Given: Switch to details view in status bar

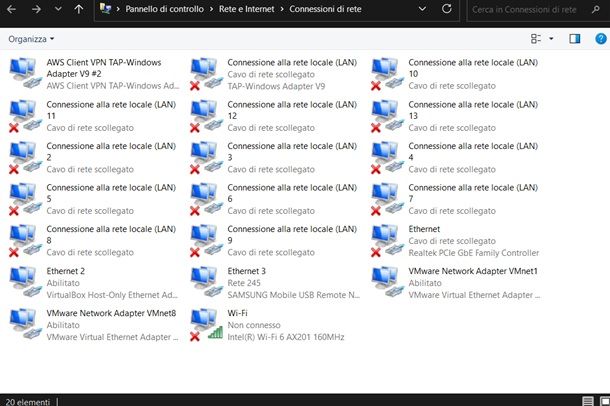Looking at the screenshot, I should pyautogui.click(x=588, y=401).
